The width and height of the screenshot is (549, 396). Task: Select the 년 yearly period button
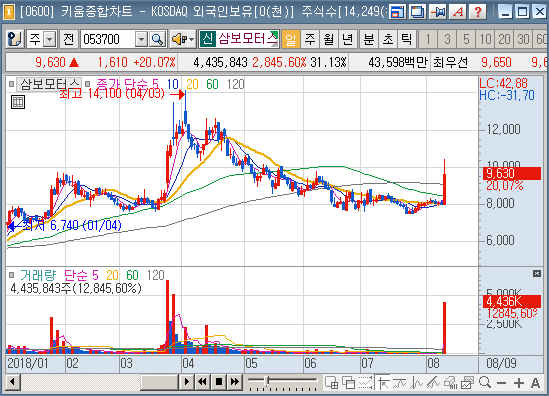point(348,39)
